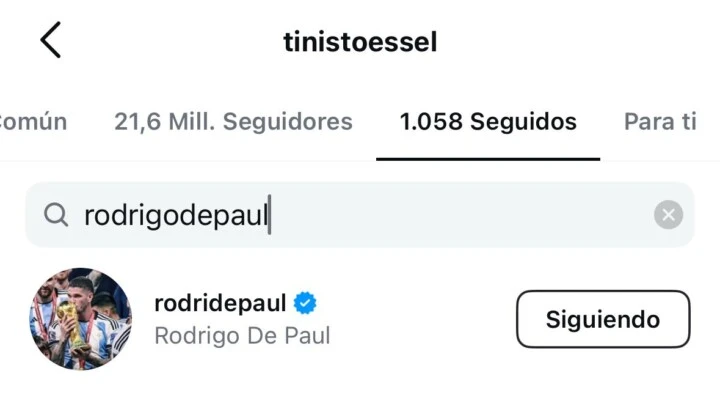Click the underline beneath Seguidos tab
720x409 pixels.
coord(488,159)
